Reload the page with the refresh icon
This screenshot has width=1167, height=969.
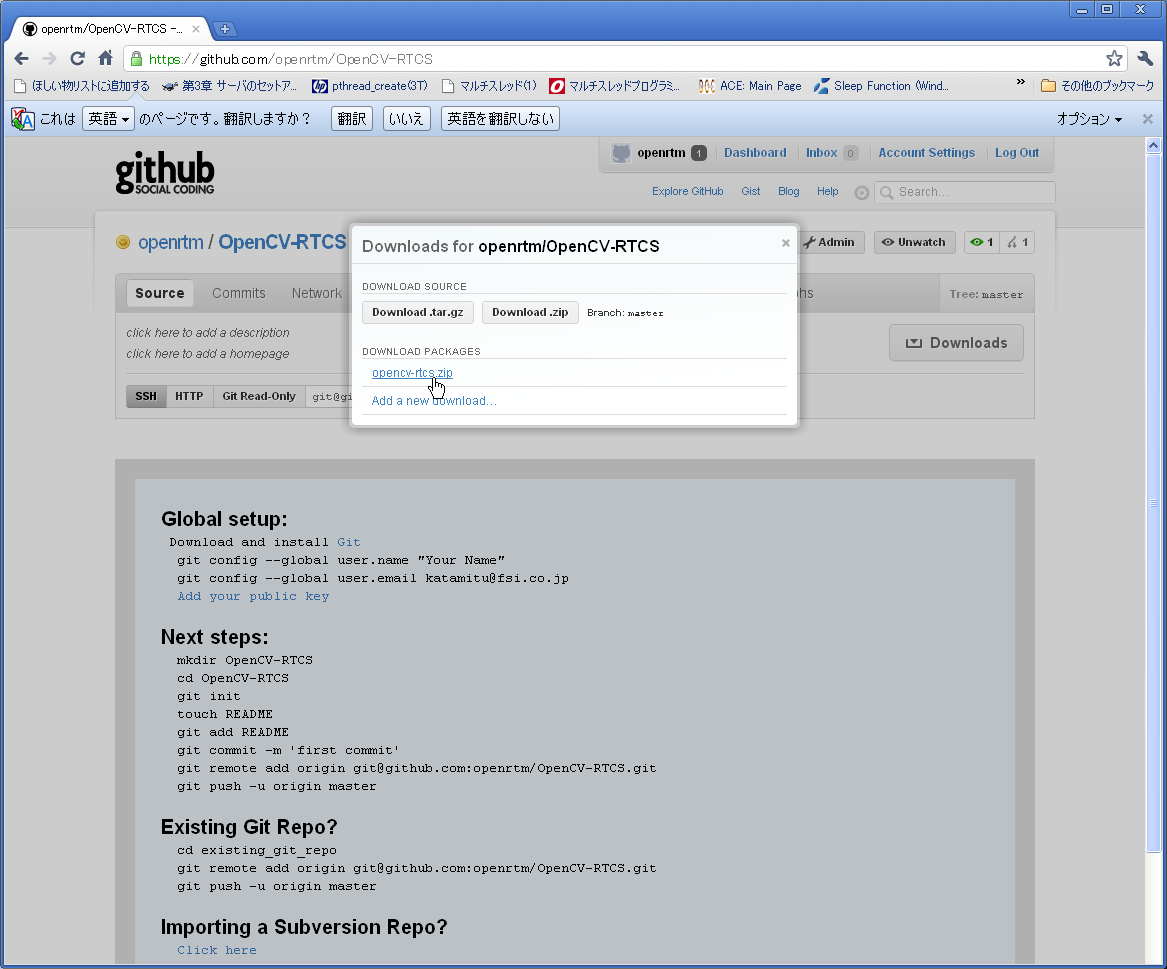[77, 58]
